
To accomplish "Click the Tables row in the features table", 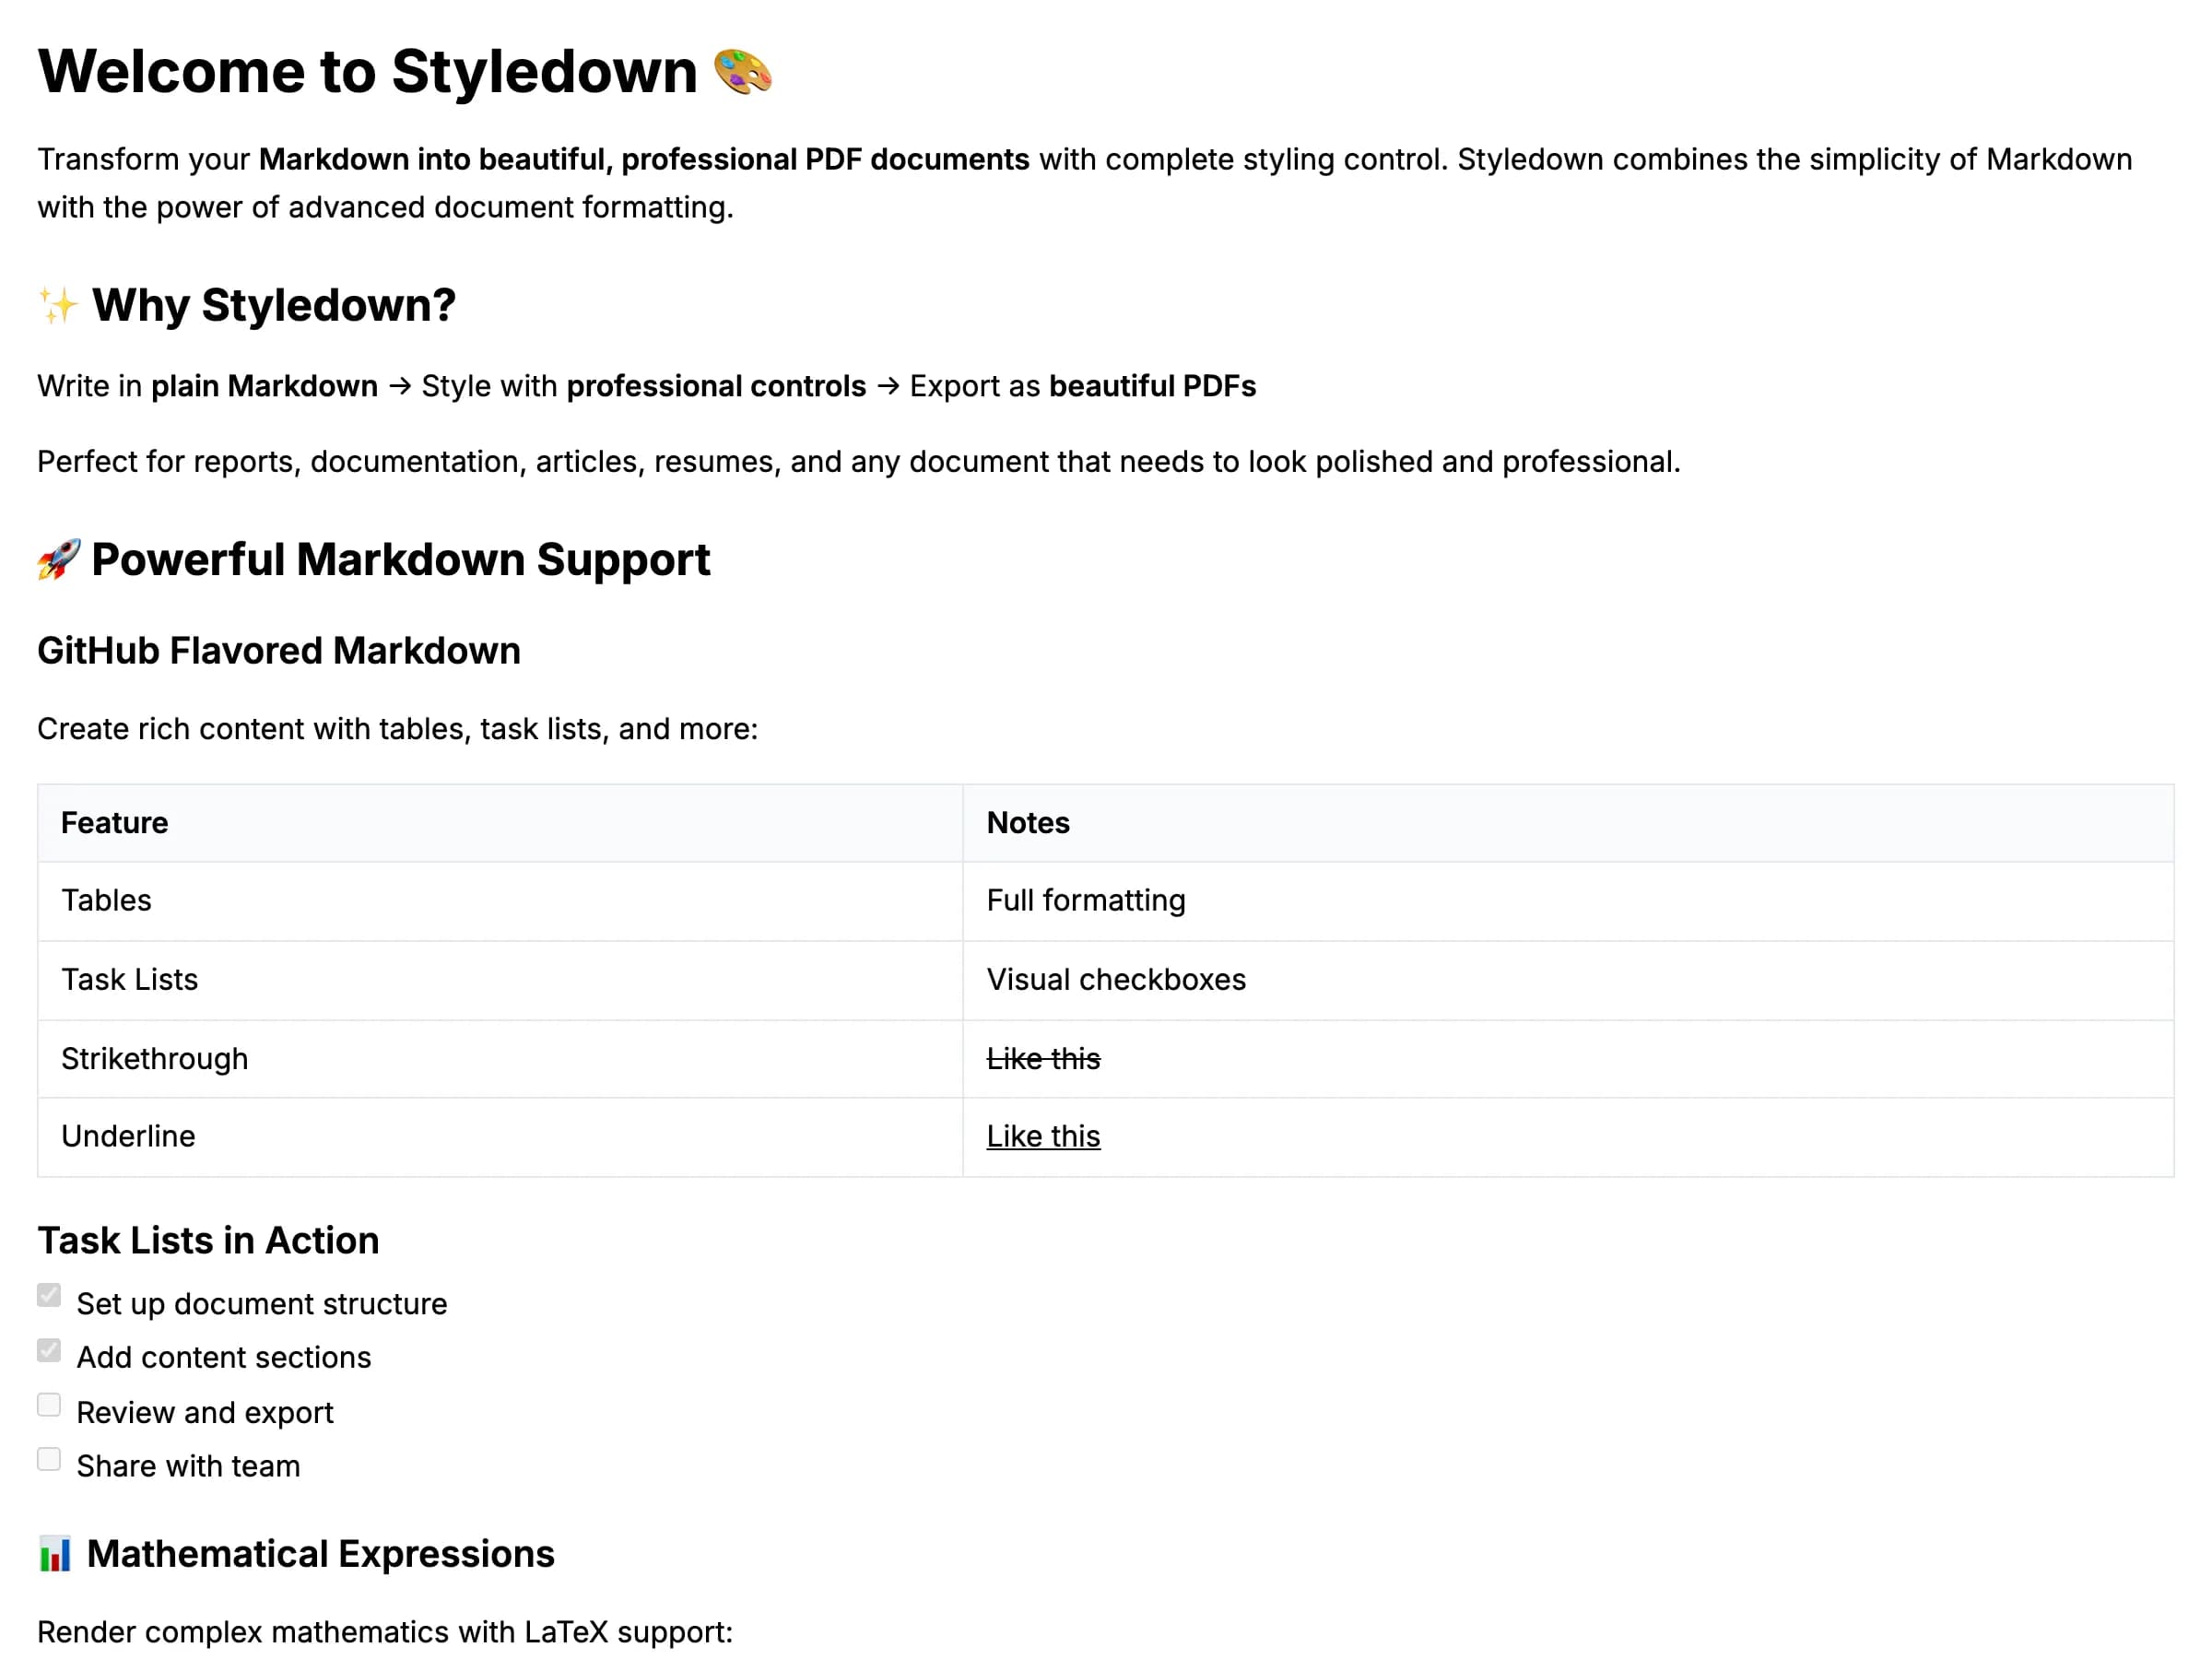I will 106,900.
